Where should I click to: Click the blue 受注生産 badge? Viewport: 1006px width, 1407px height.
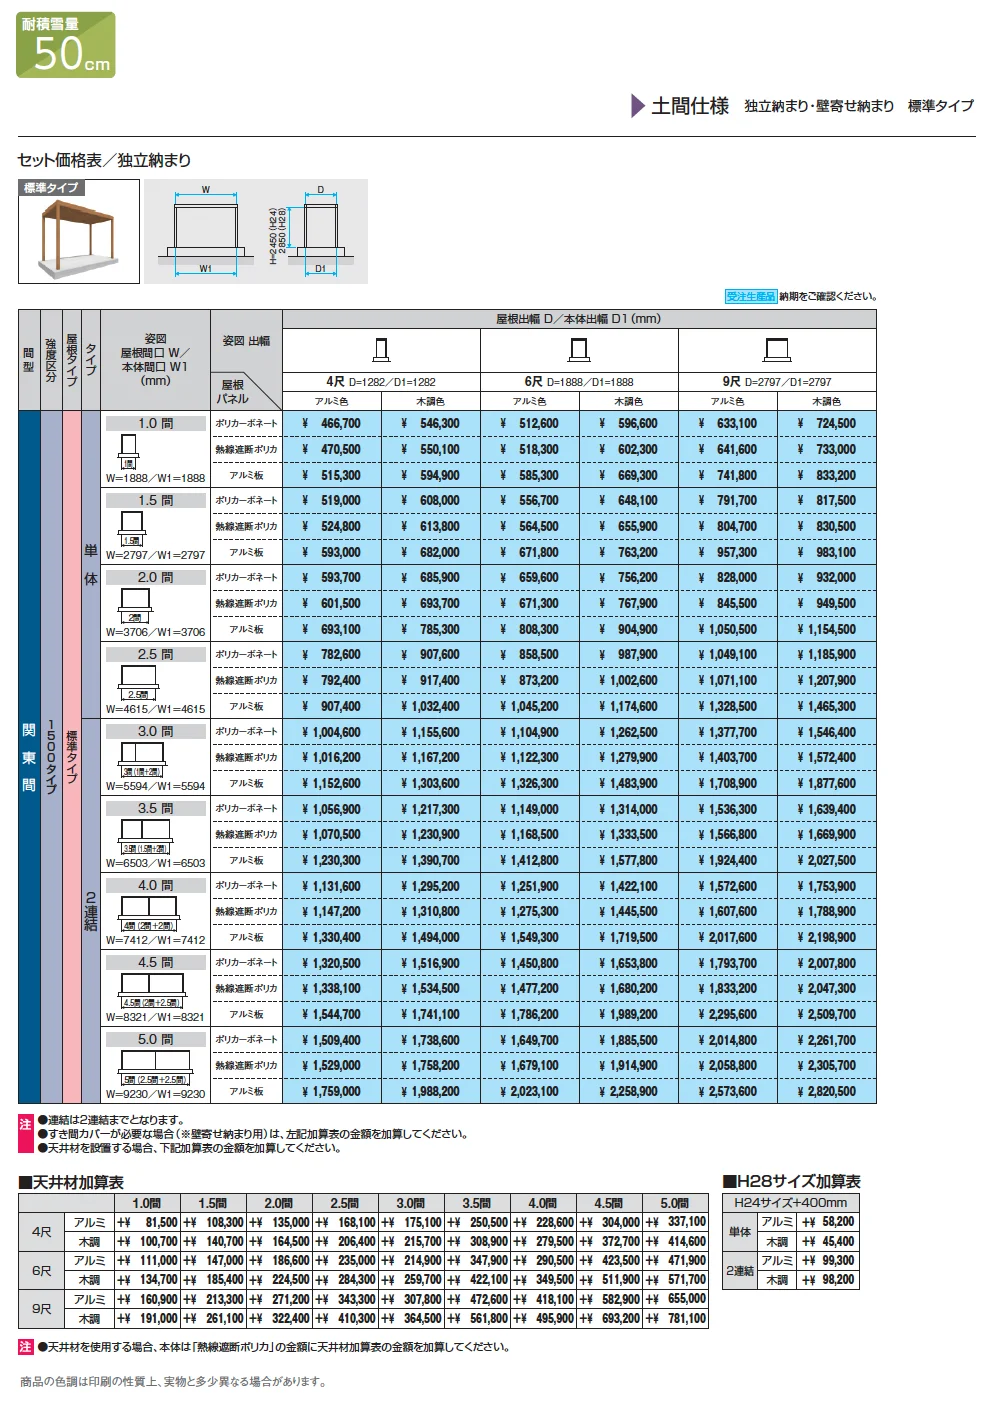(751, 297)
